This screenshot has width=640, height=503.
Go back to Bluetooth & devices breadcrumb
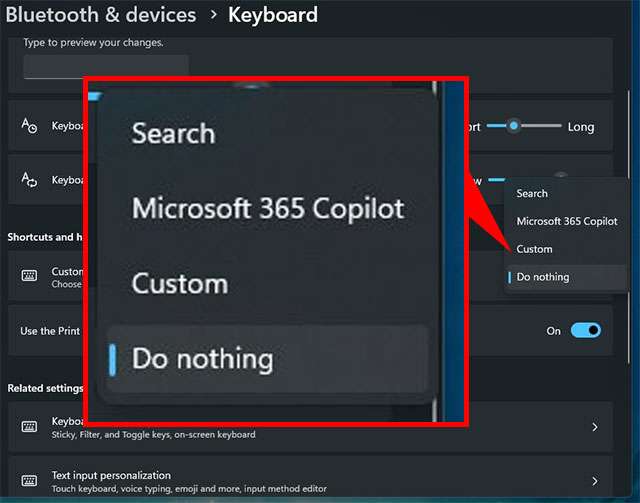pos(101,15)
